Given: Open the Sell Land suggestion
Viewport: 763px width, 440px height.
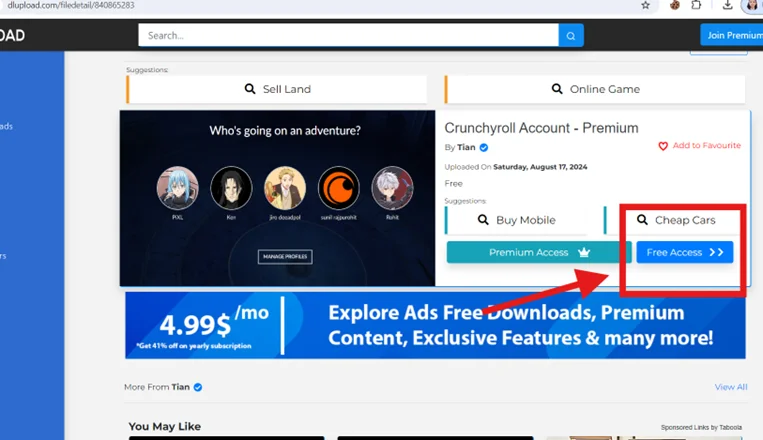Looking at the screenshot, I should [277, 89].
